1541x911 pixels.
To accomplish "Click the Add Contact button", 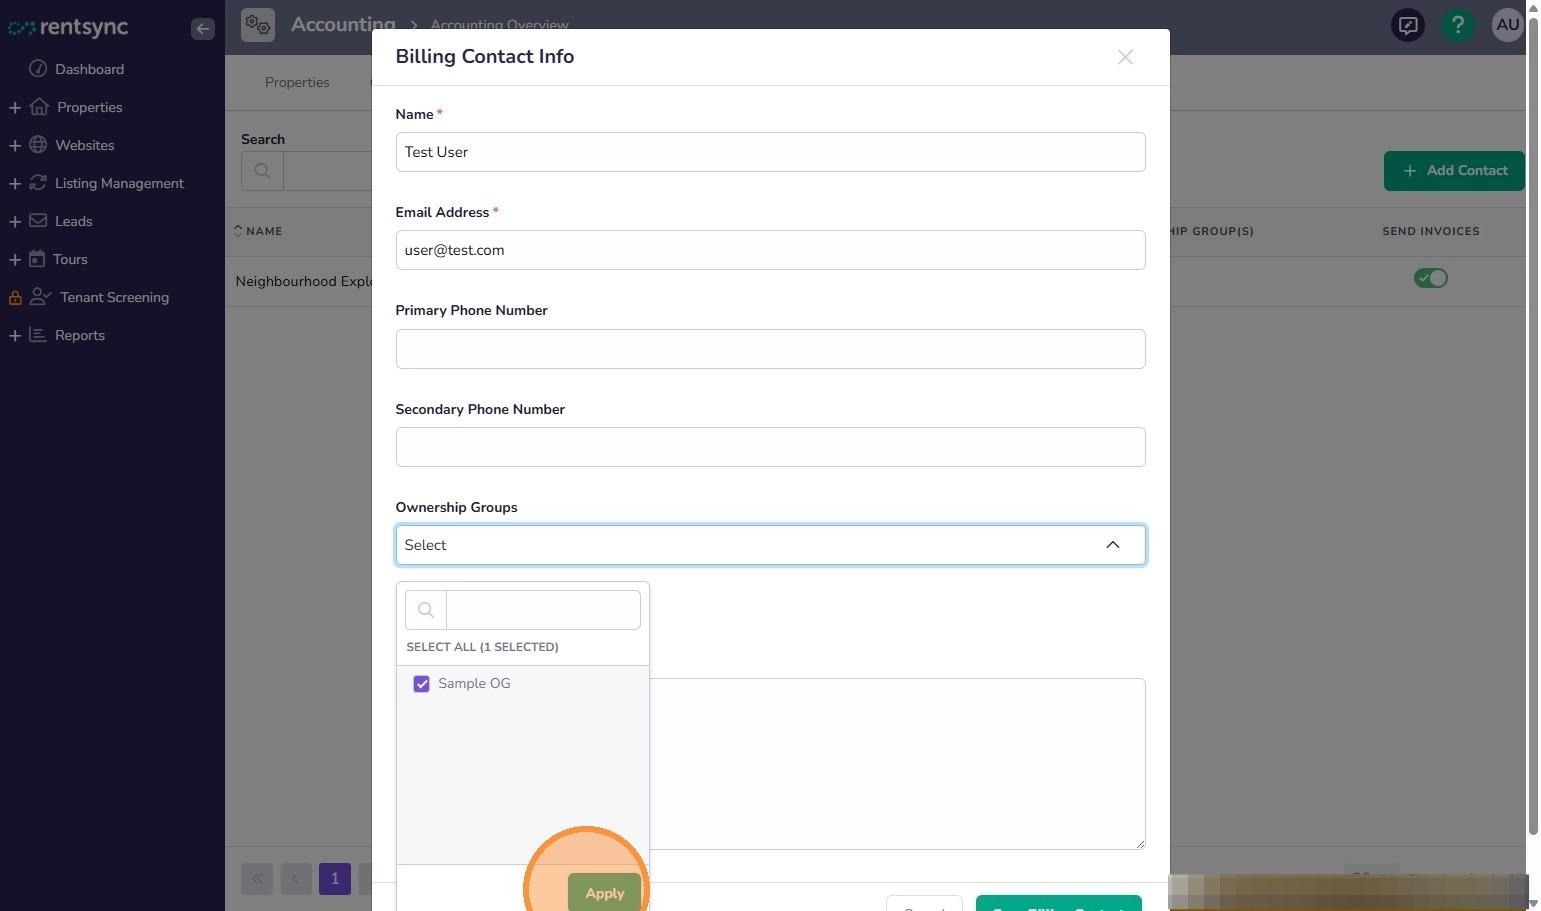I will click(x=1454, y=171).
